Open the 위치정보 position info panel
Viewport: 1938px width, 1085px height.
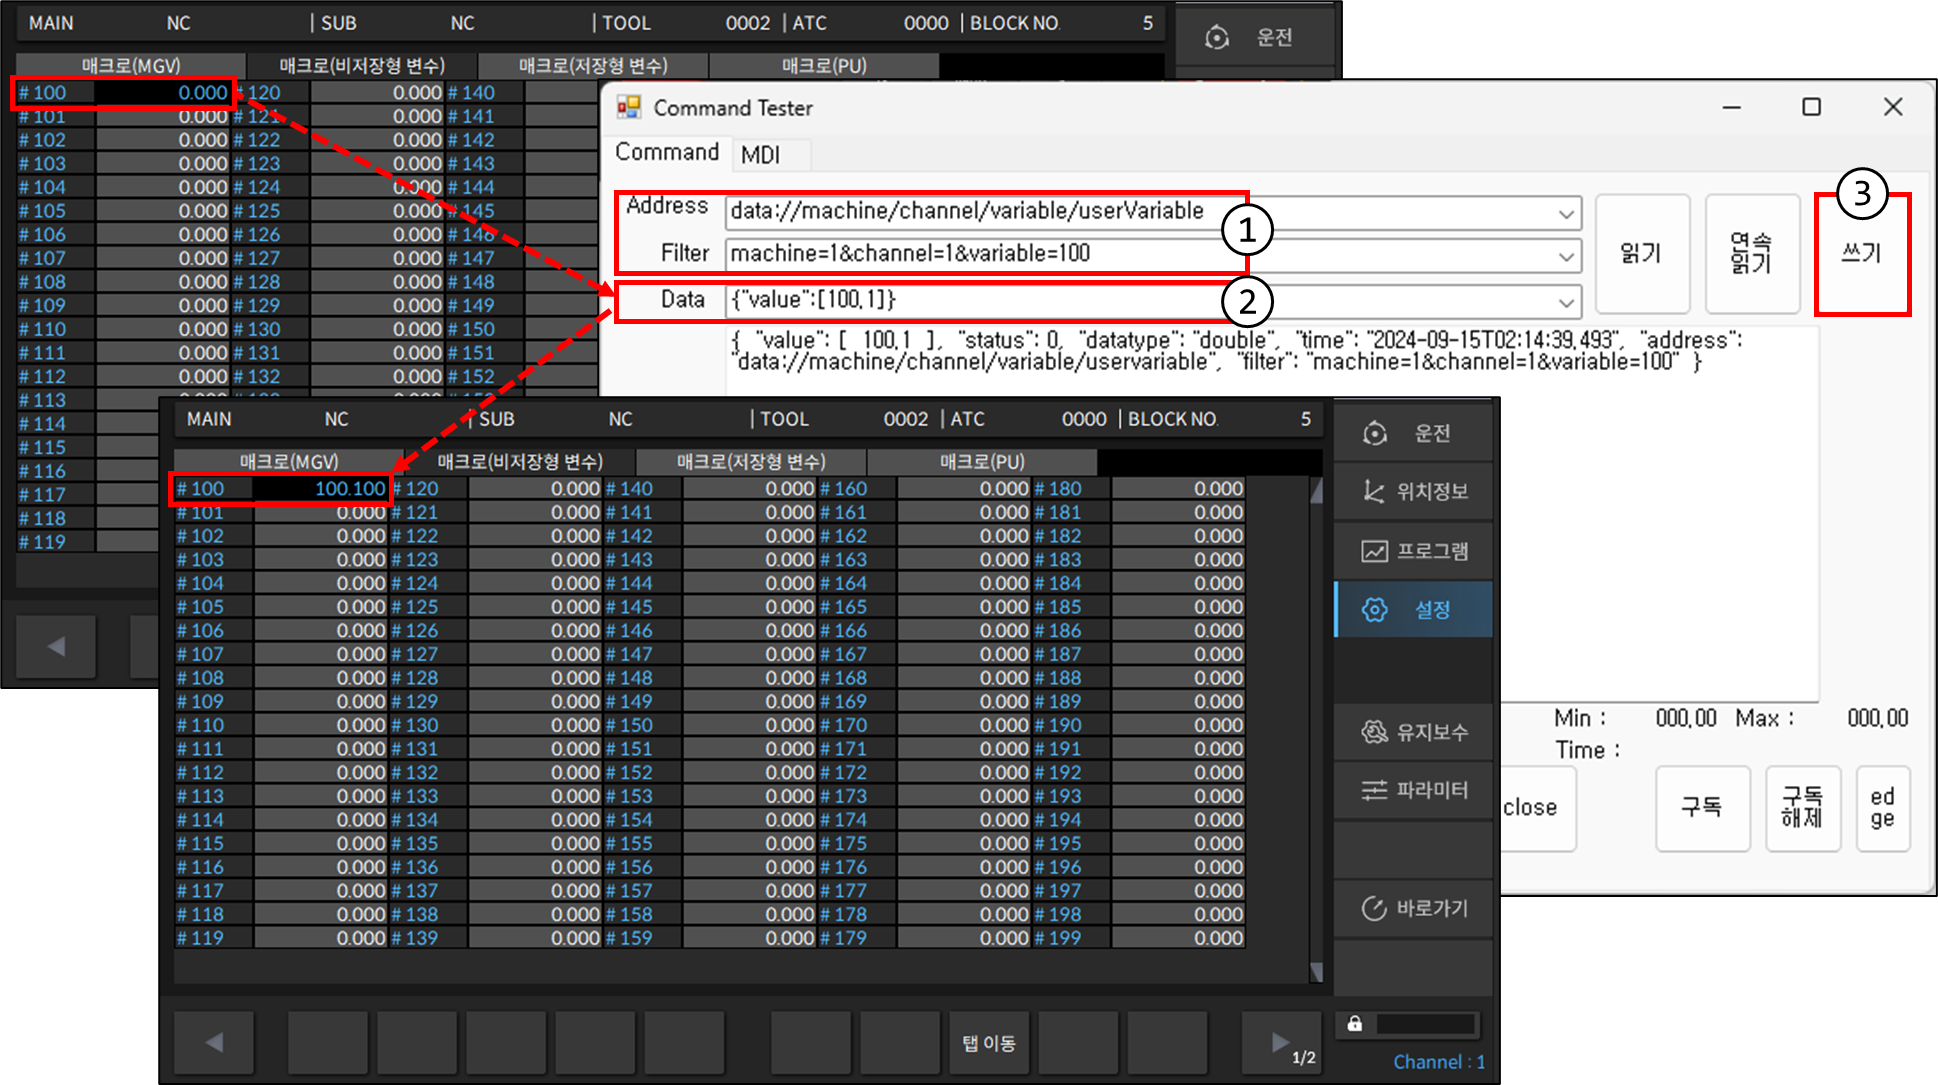1413,491
